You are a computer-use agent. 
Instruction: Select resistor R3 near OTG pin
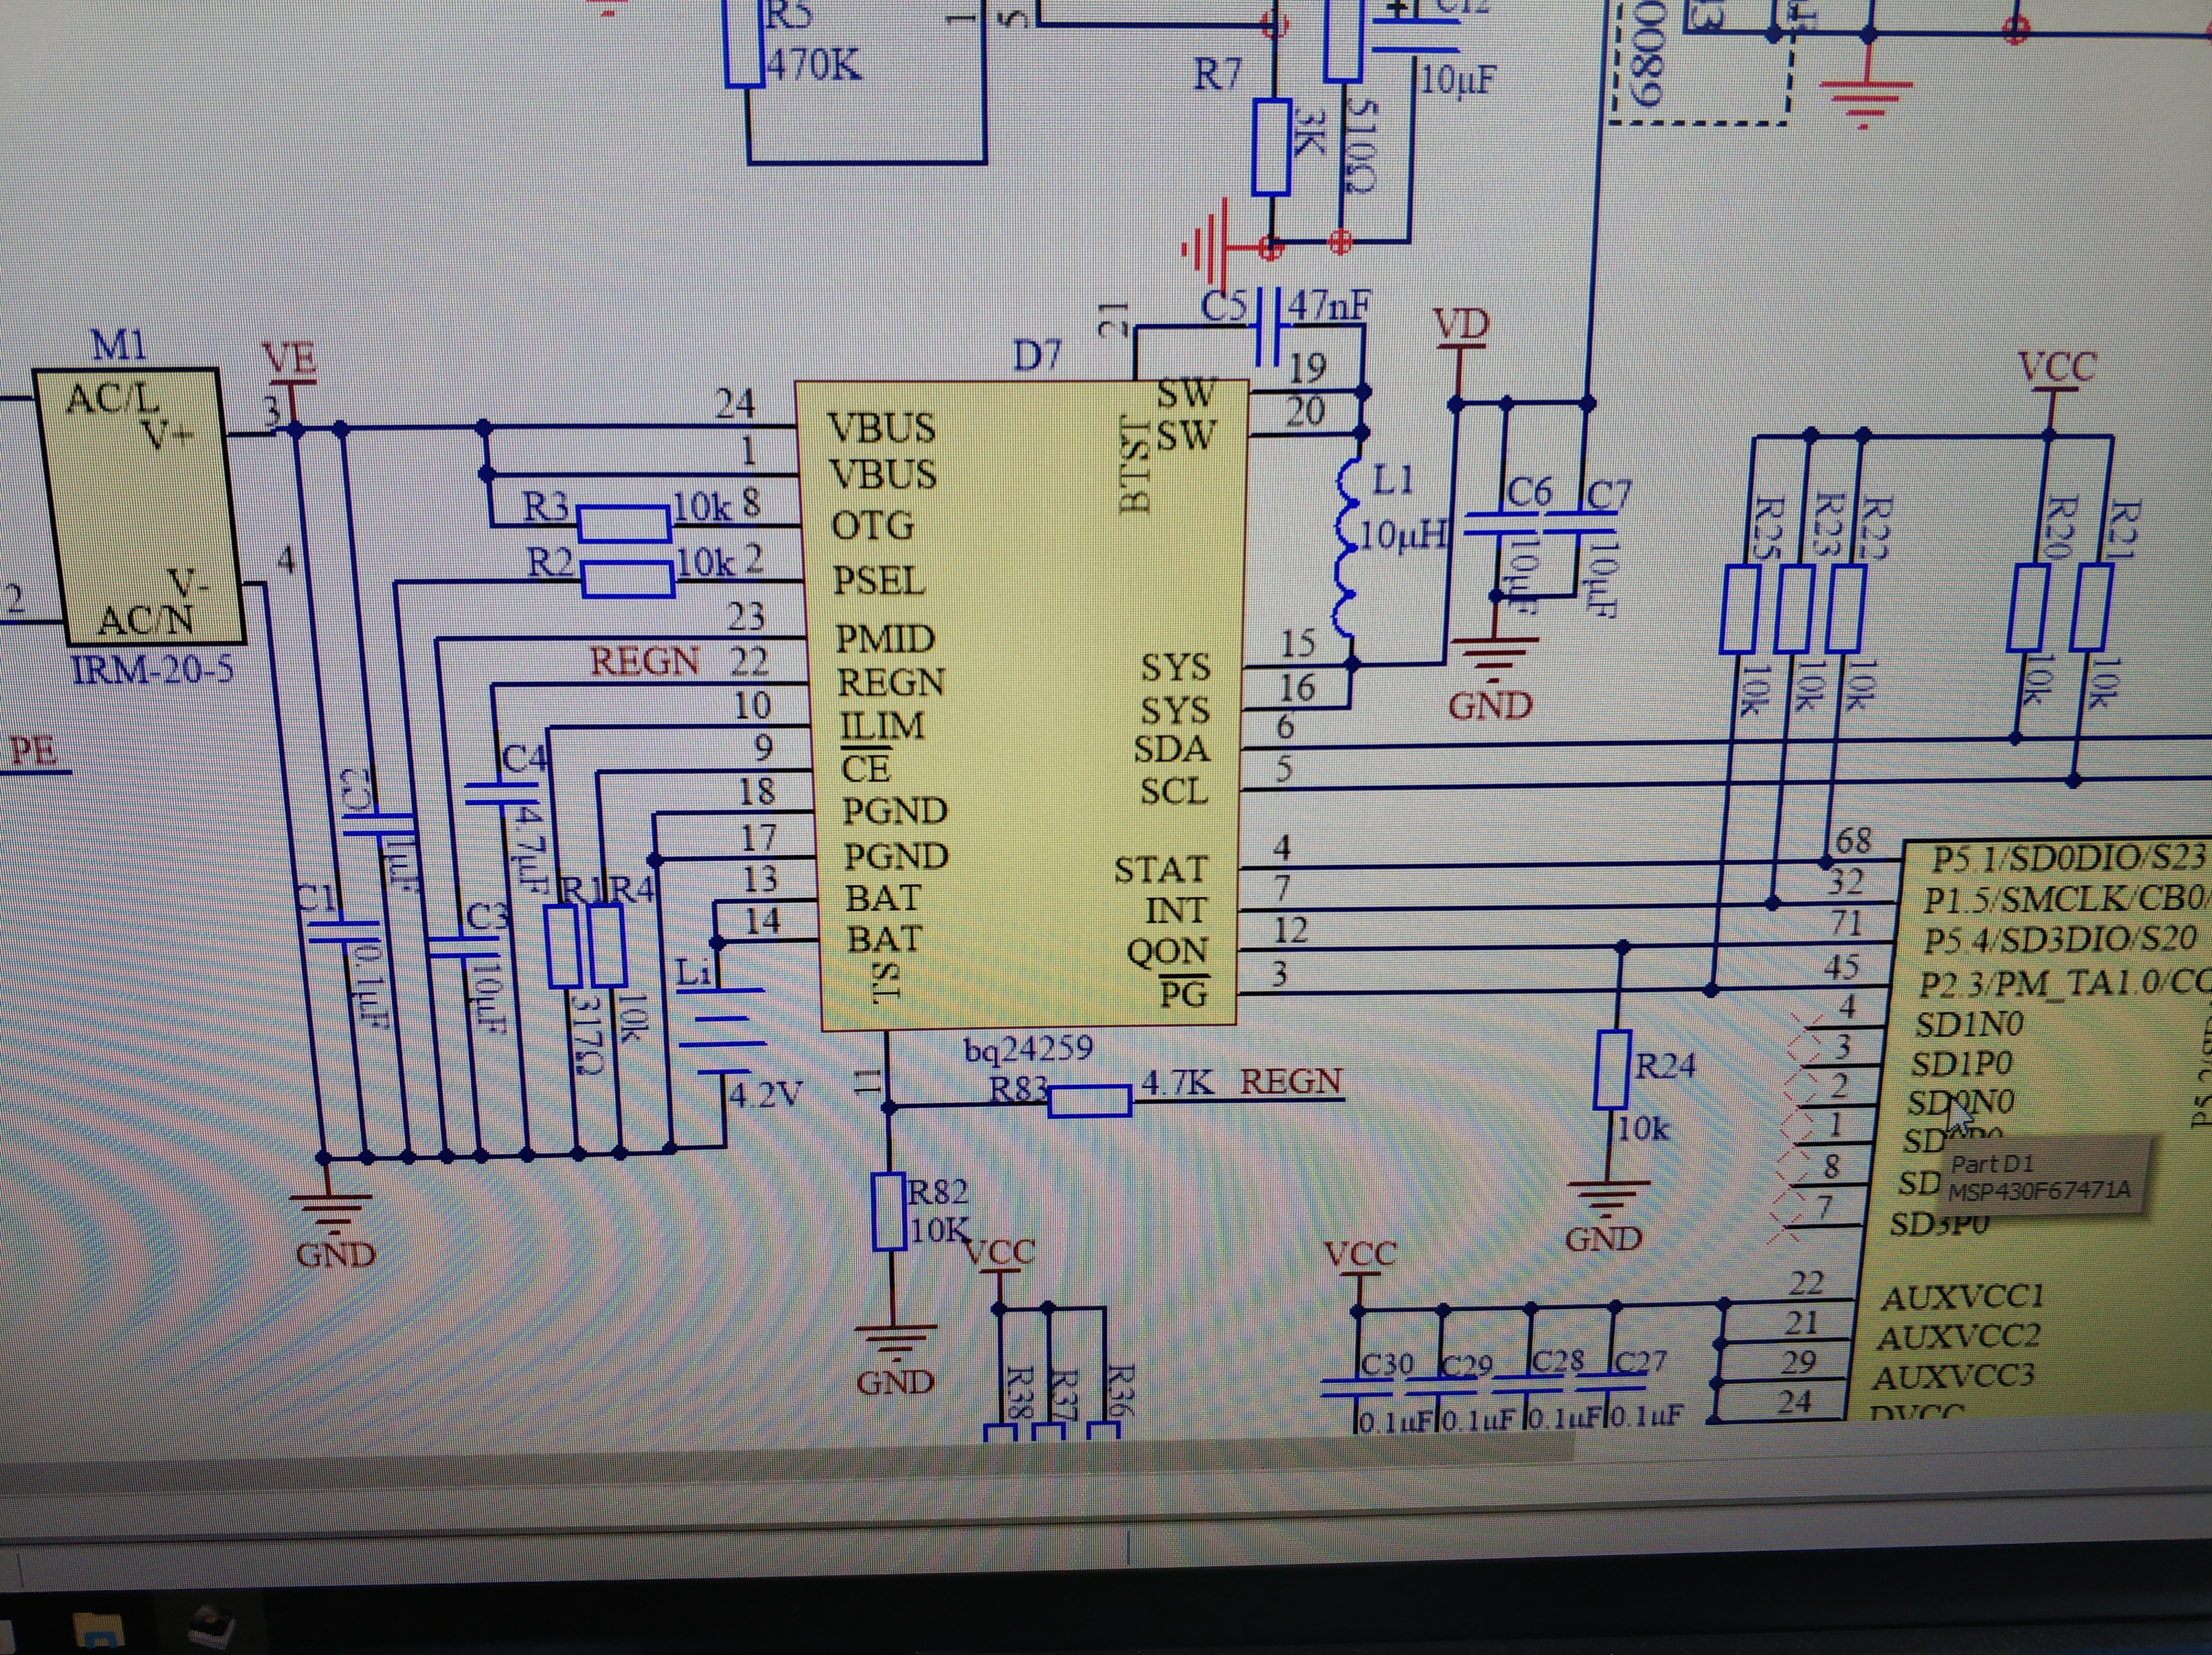tap(624, 523)
